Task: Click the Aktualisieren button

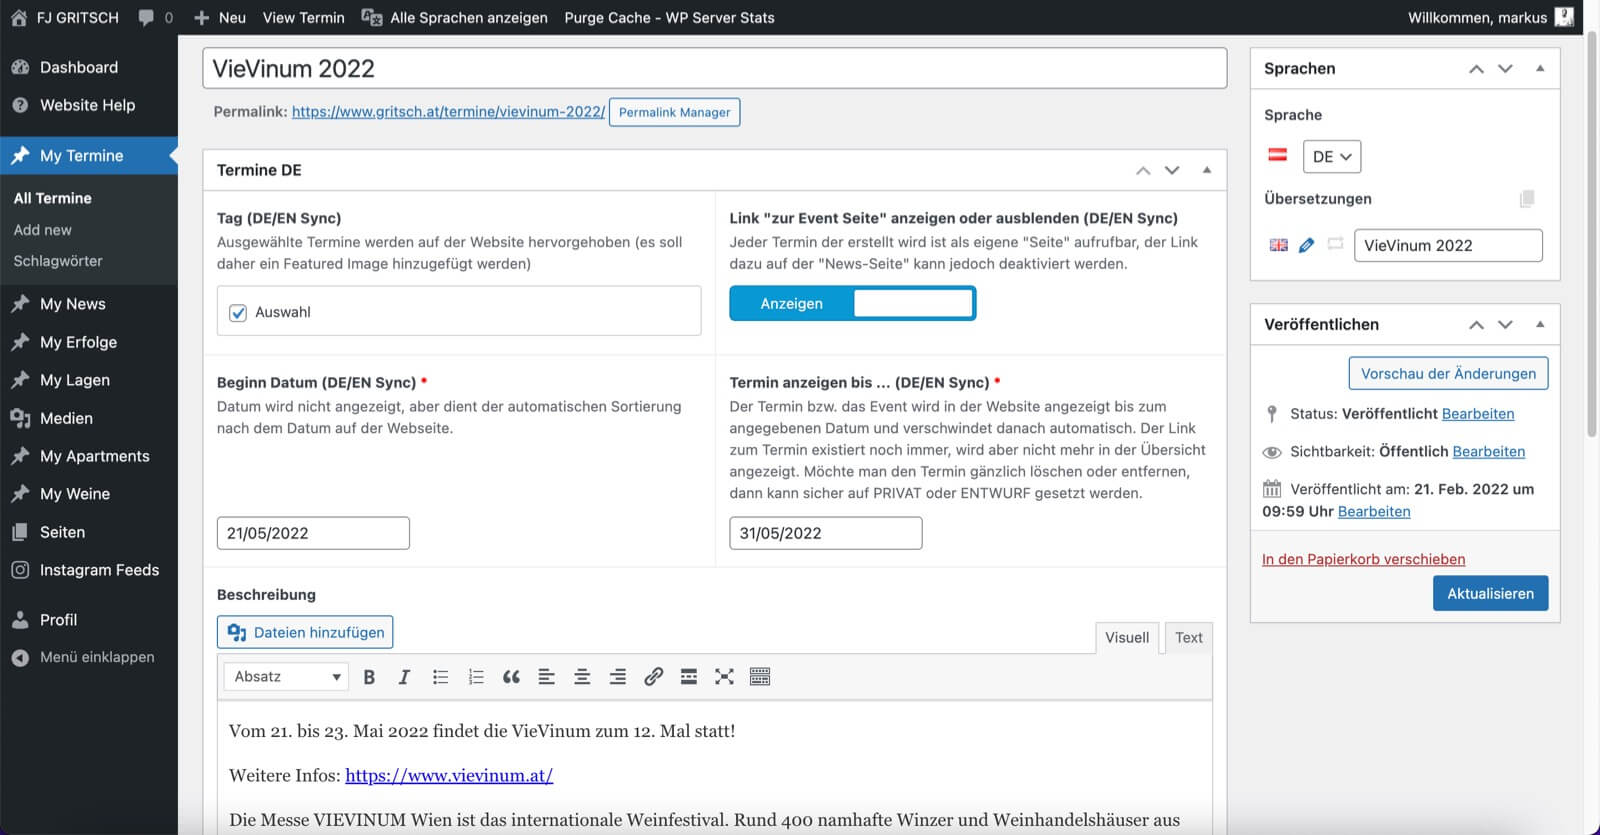Action: tap(1490, 593)
